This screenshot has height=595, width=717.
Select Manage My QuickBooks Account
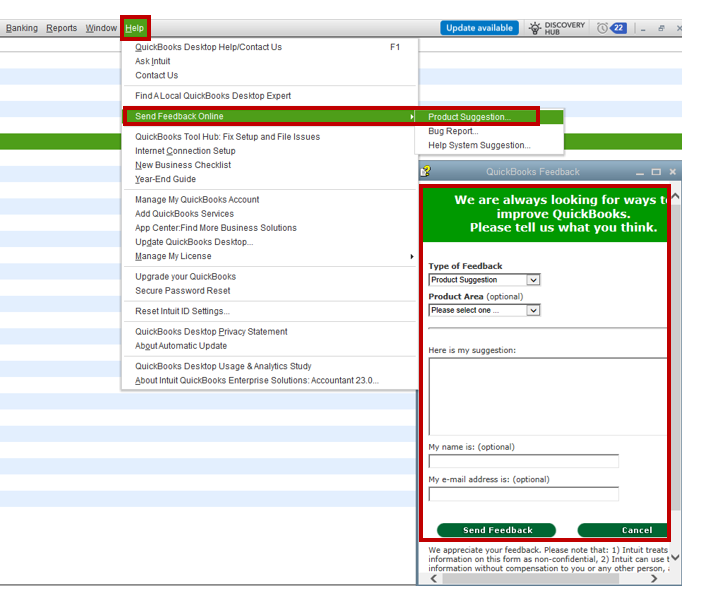(270, 200)
